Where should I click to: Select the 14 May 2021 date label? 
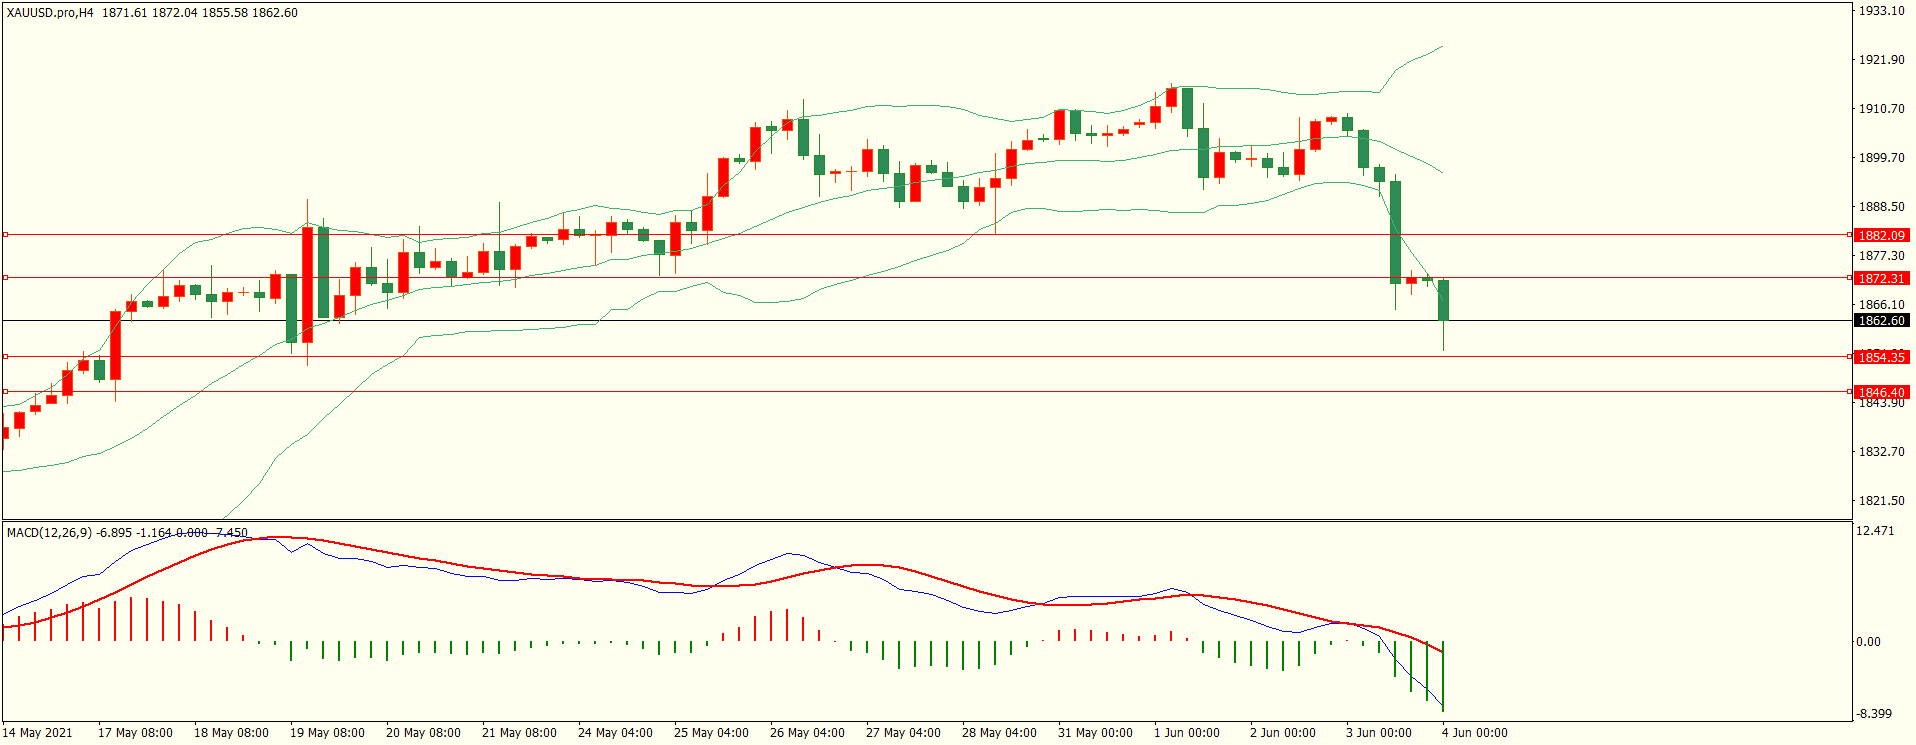click(x=38, y=733)
